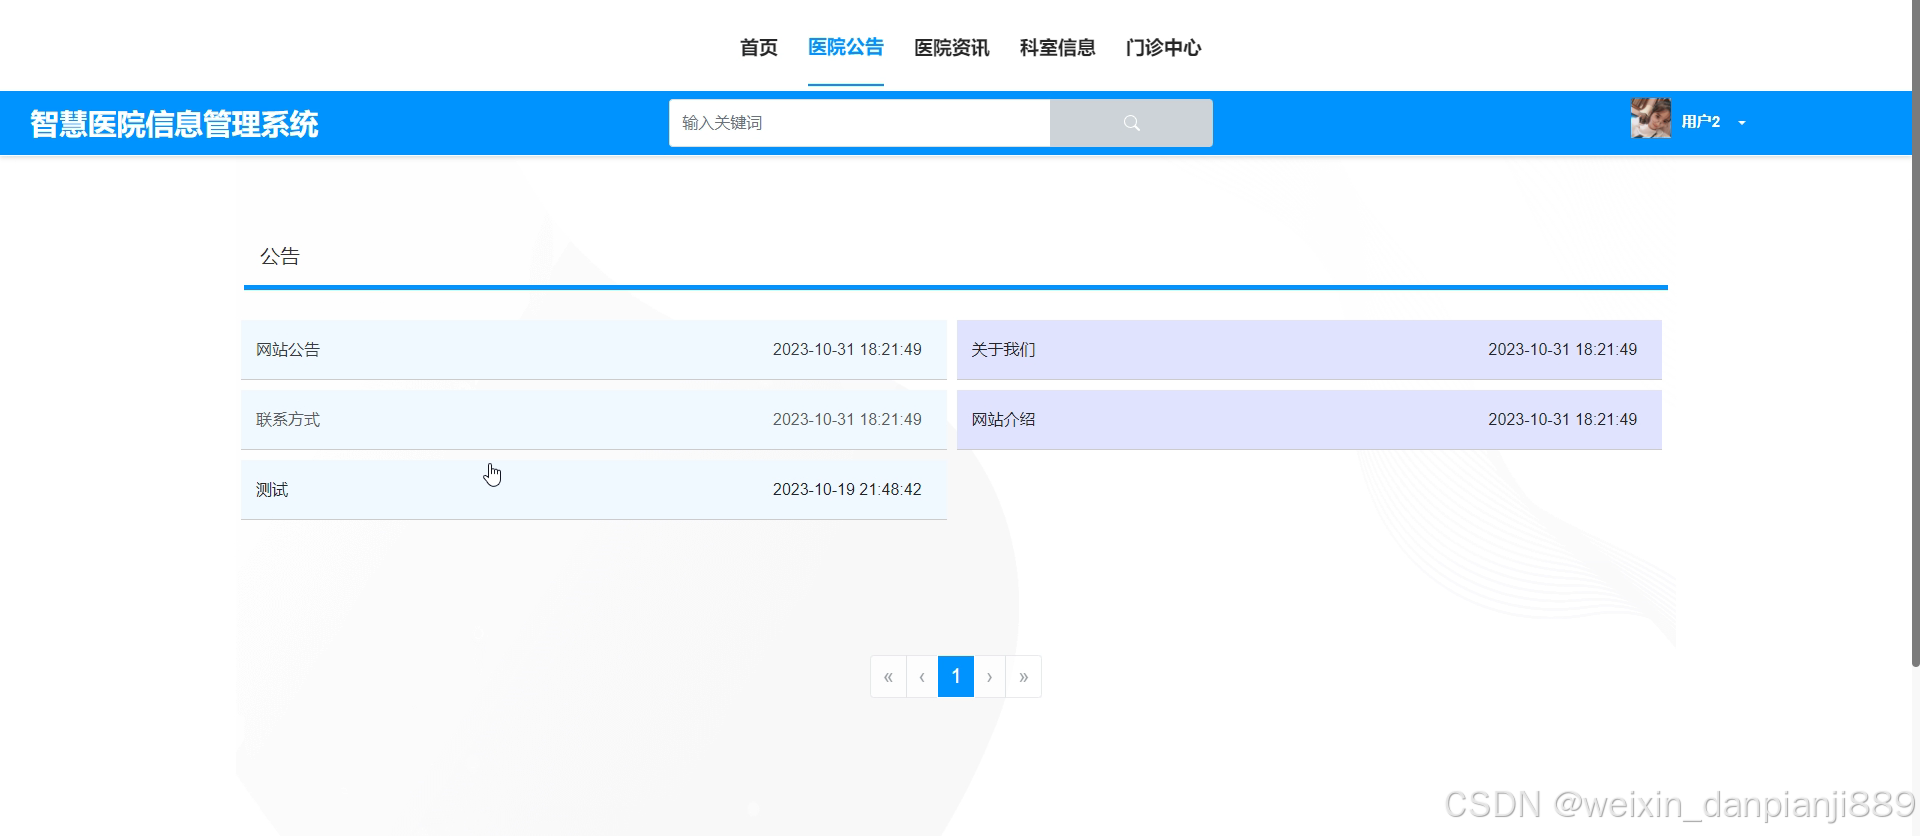Image resolution: width=1920 pixels, height=836 pixels.
Task: Click the 智慧医院信息管理系统 title
Action: [174, 124]
